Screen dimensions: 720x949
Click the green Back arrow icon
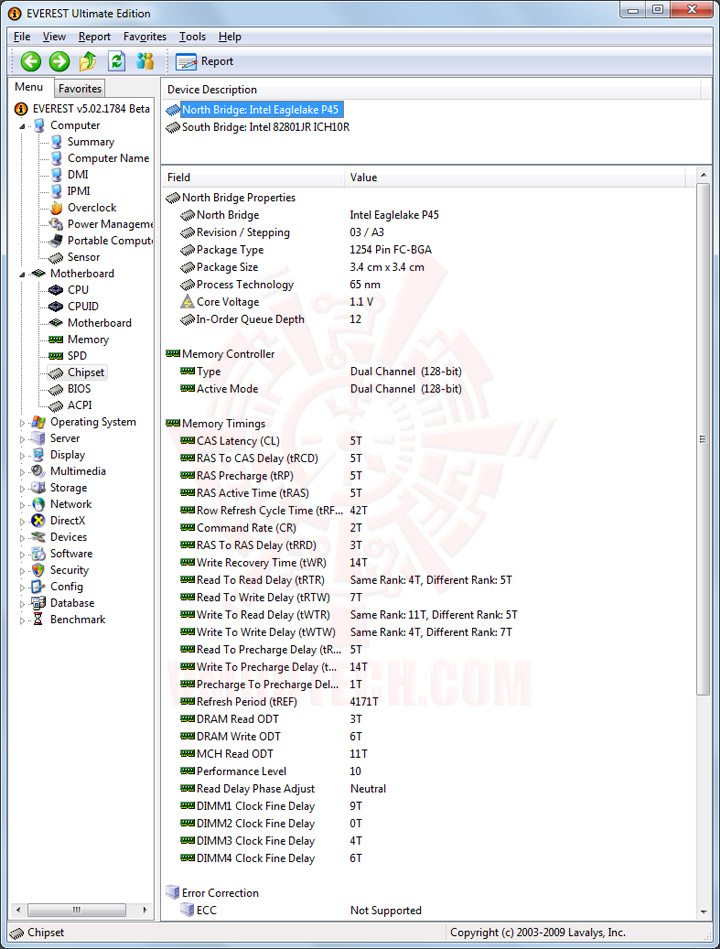tap(31, 61)
